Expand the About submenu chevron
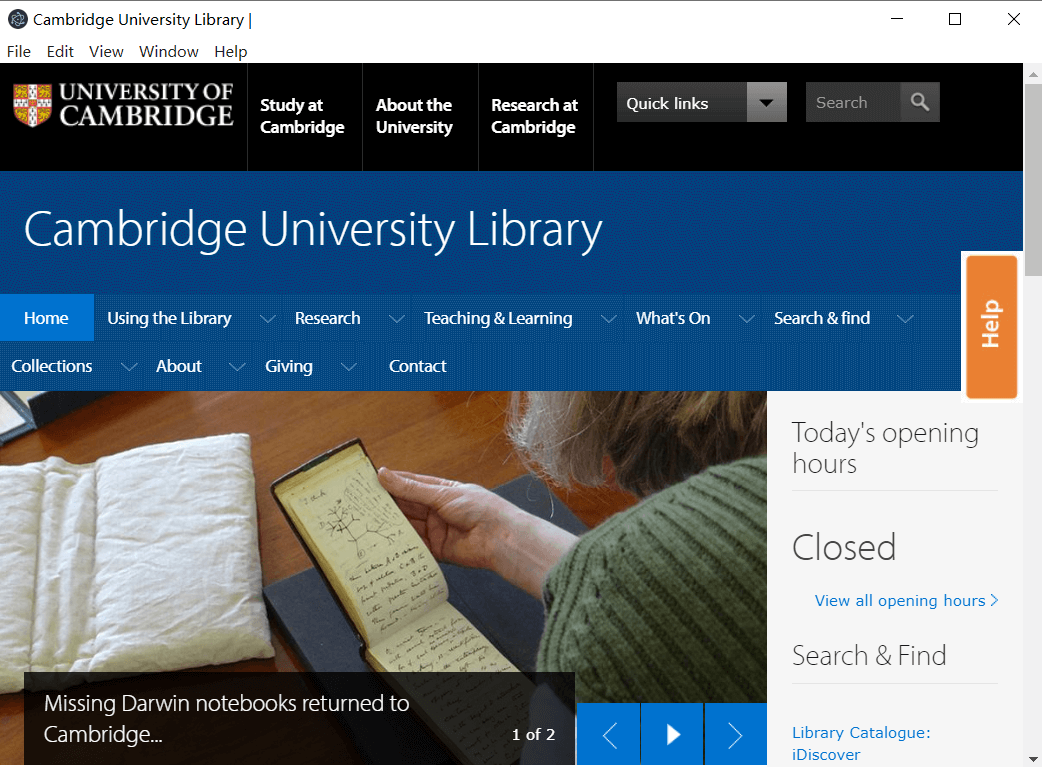 pyautogui.click(x=237, y=367)
